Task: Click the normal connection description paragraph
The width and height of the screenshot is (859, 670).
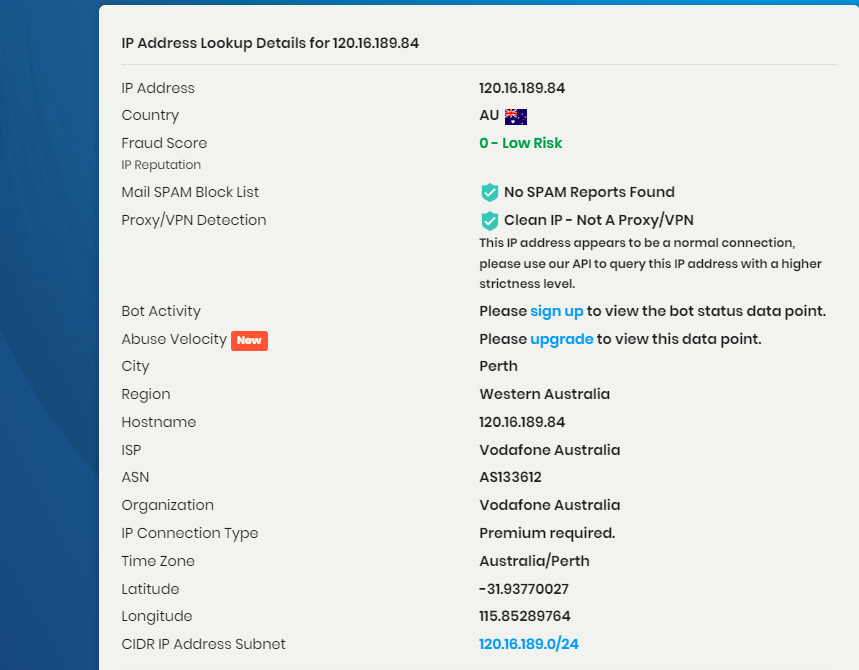Action: coord(650,264)
